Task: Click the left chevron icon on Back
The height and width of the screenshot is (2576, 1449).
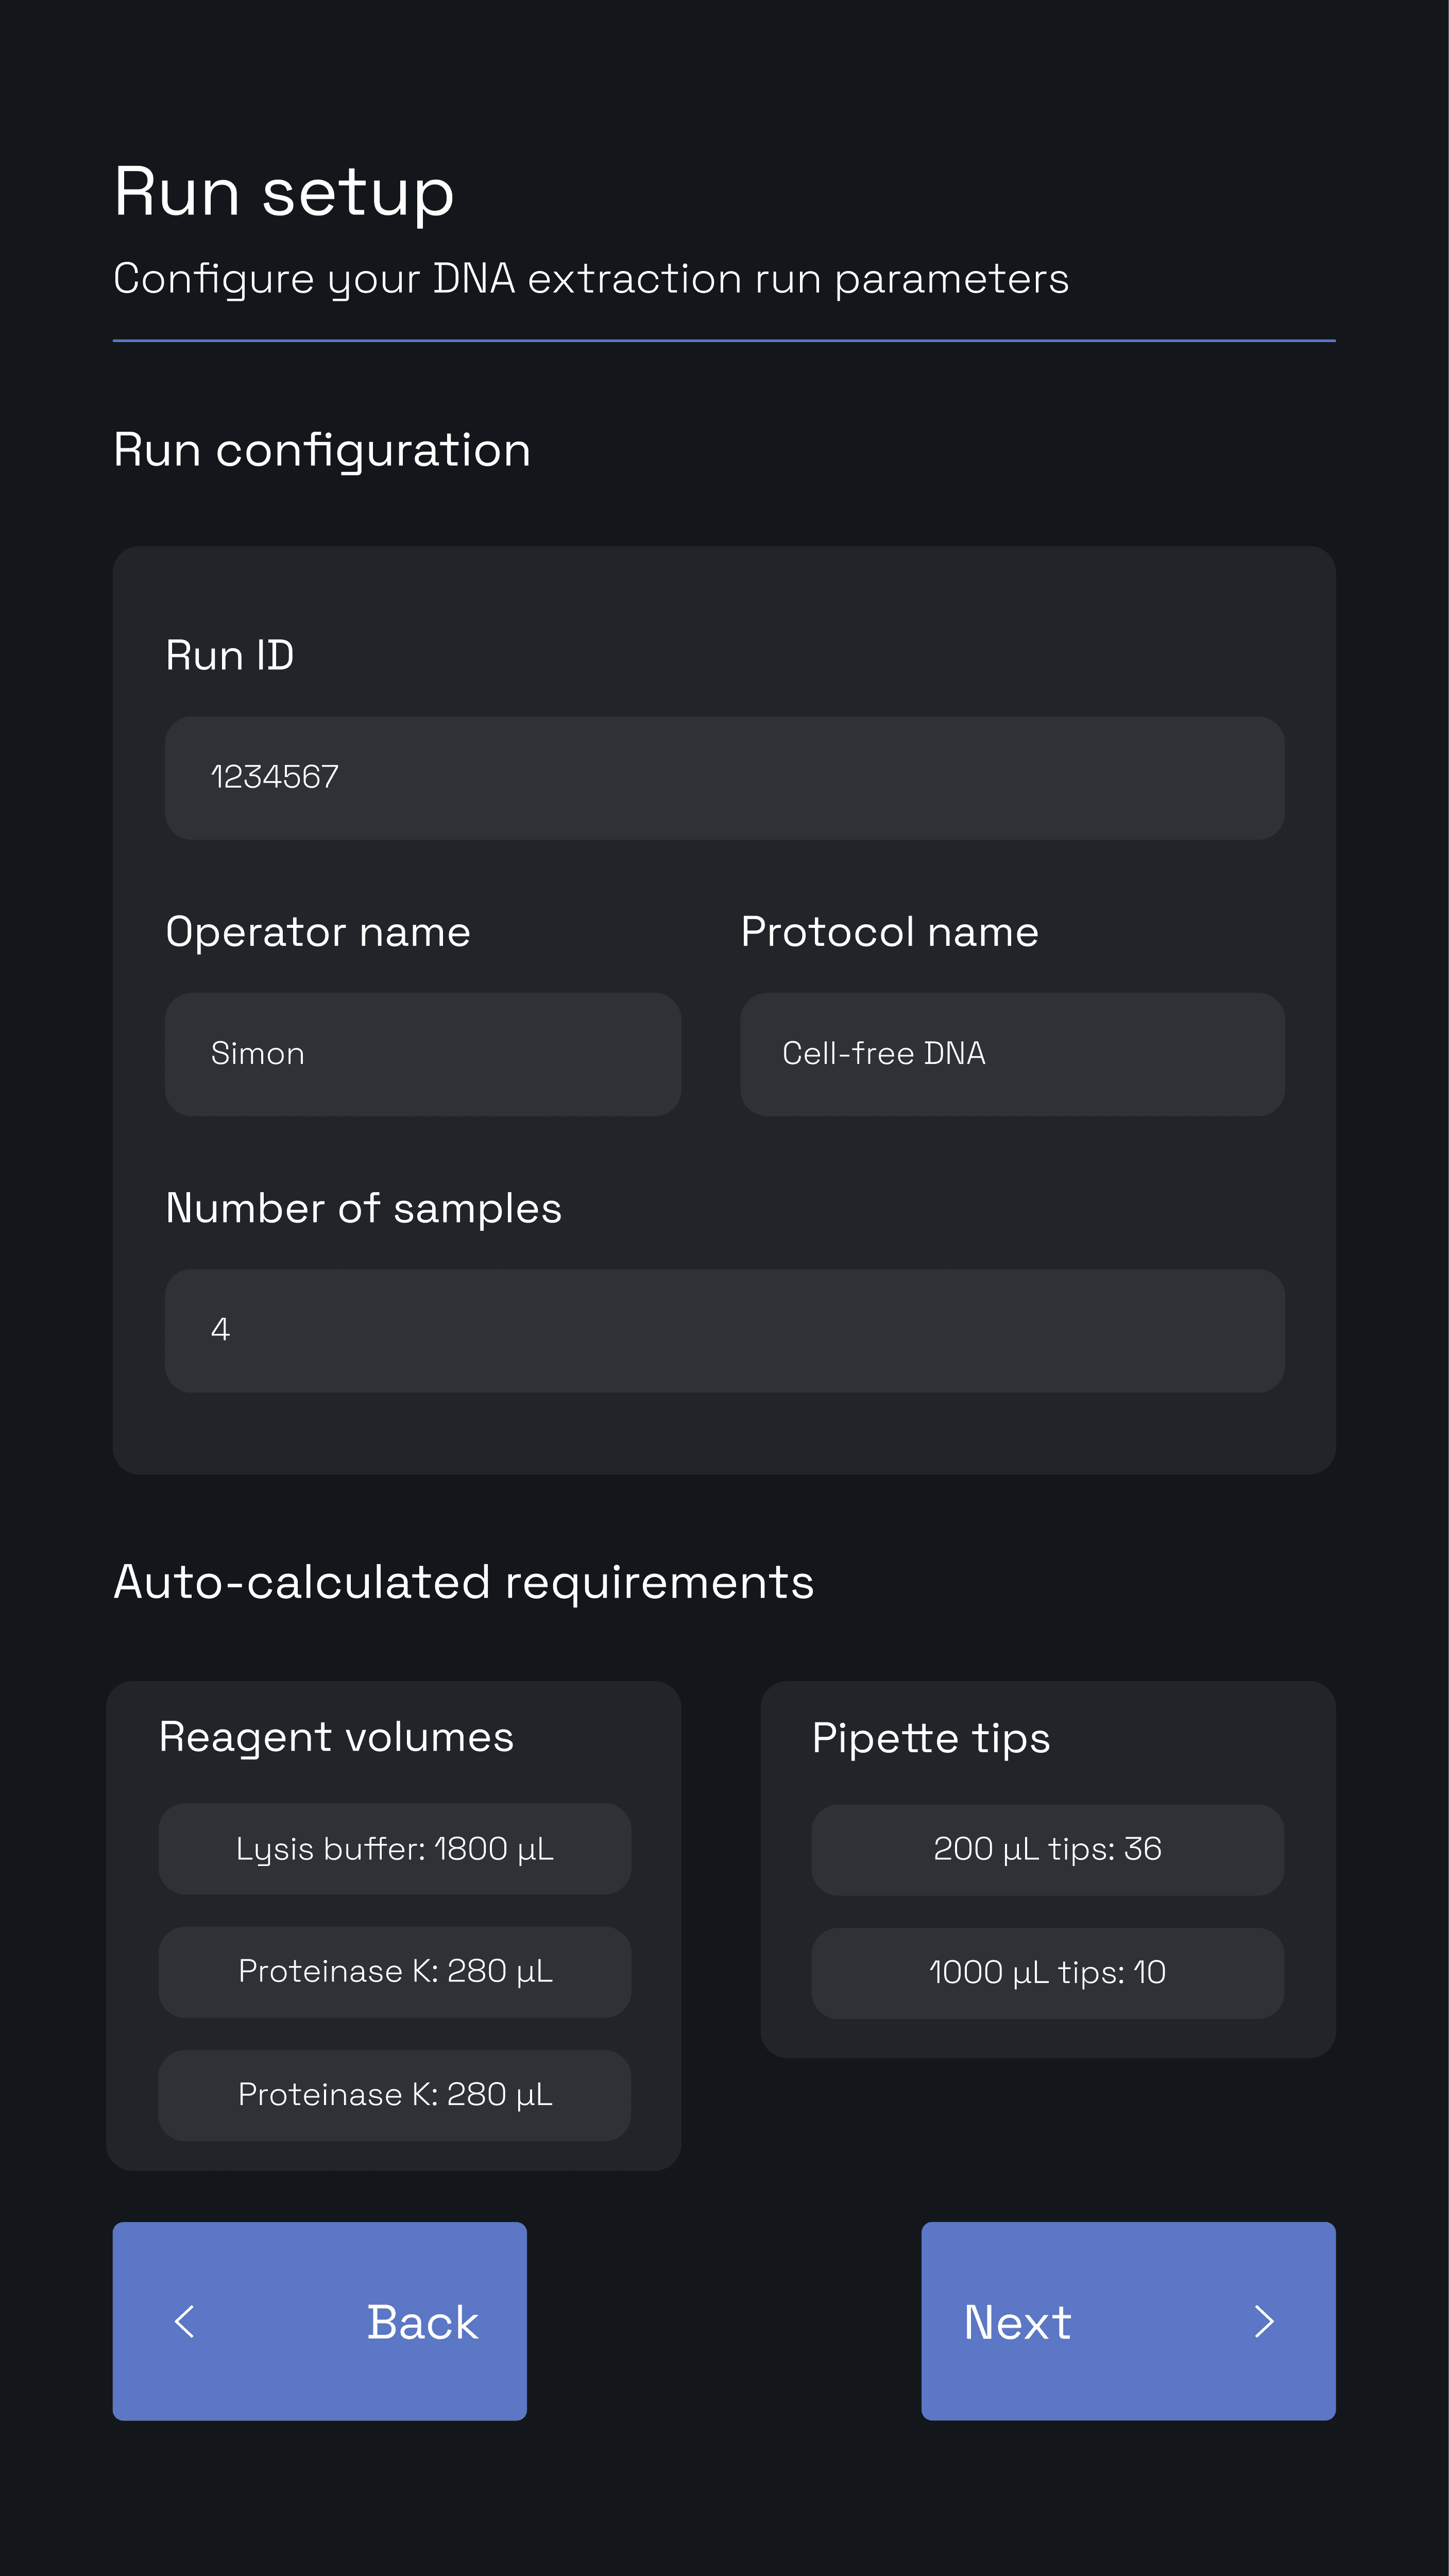Action: coord(185,2321)
